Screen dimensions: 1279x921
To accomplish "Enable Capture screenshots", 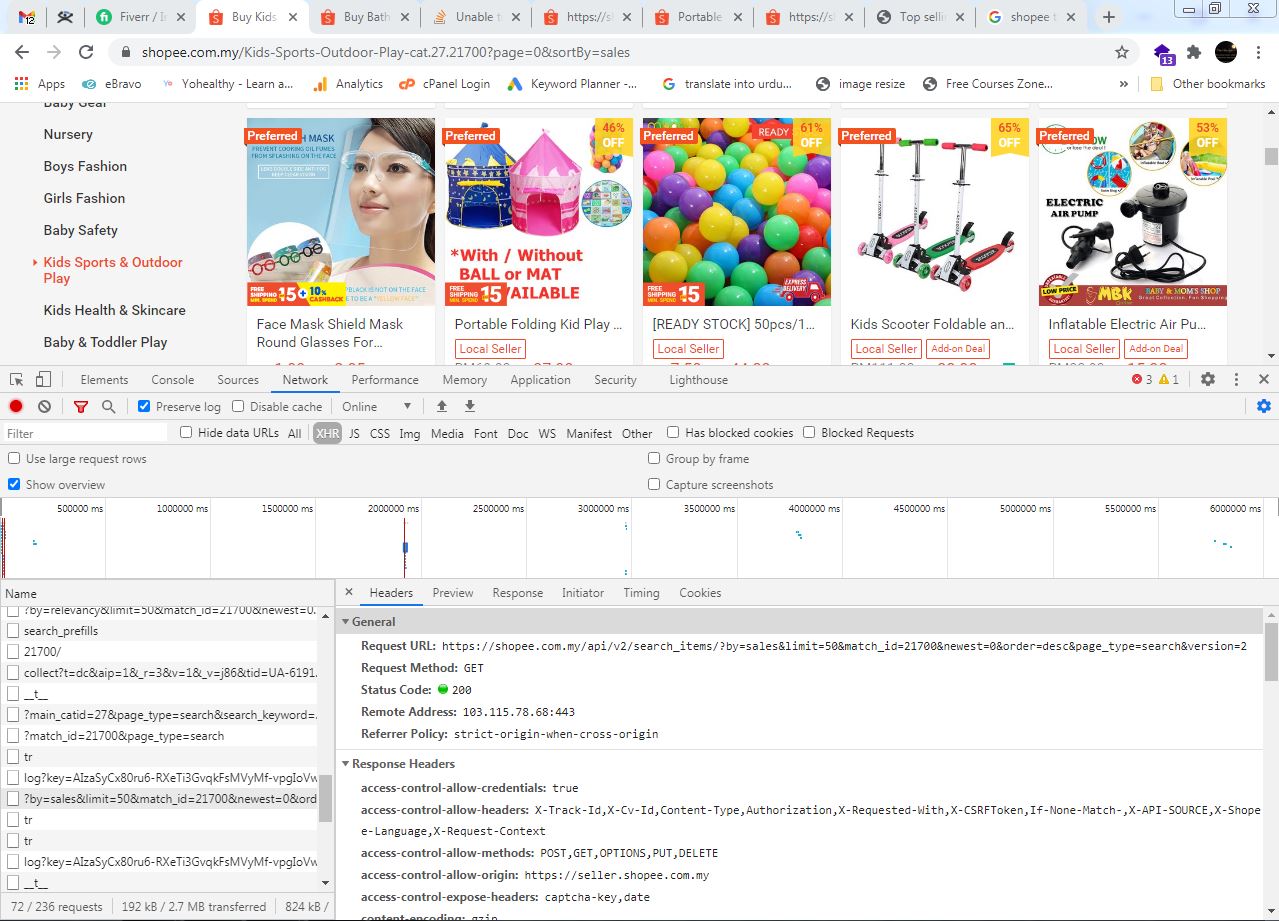I will pos(654,484).
